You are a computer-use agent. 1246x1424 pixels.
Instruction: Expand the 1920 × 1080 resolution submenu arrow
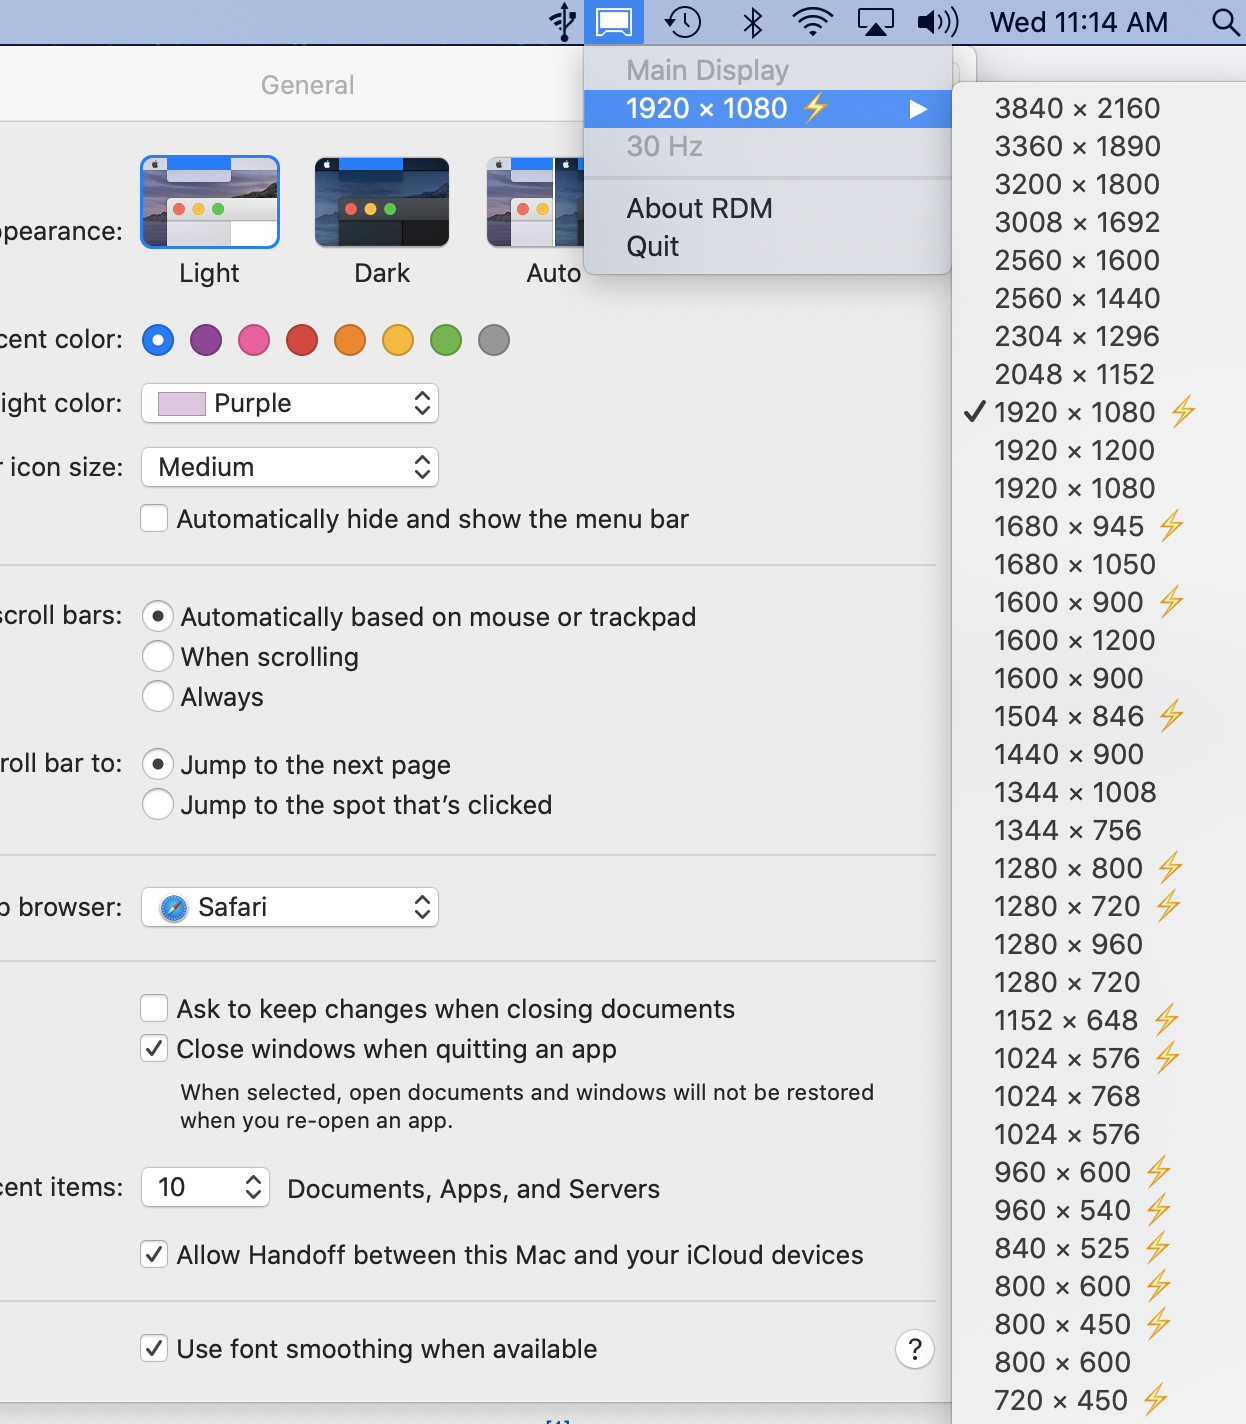point(918,109)
